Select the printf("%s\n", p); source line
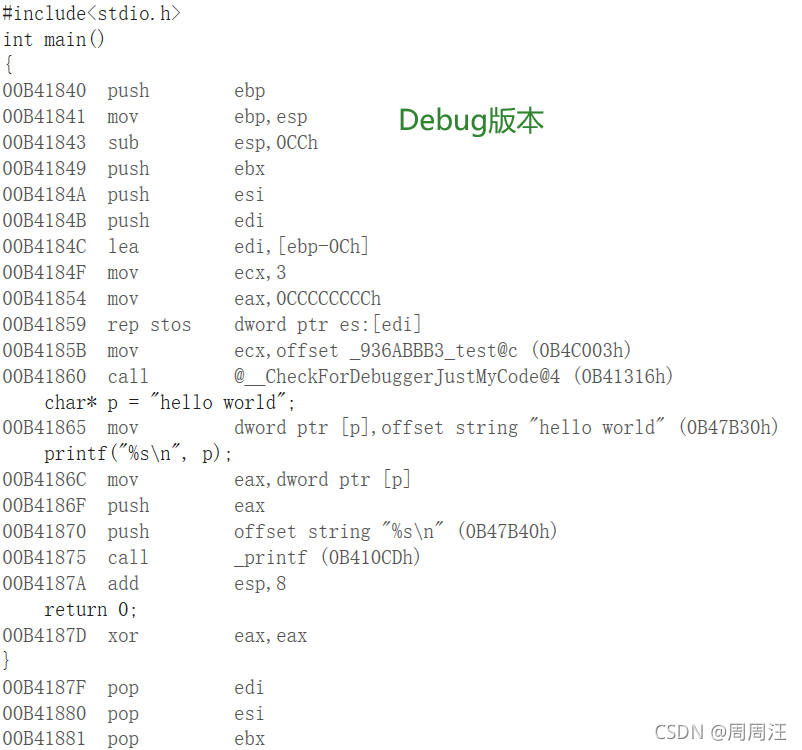Screen dimensions: 802x750 click(x=138, y=454)
